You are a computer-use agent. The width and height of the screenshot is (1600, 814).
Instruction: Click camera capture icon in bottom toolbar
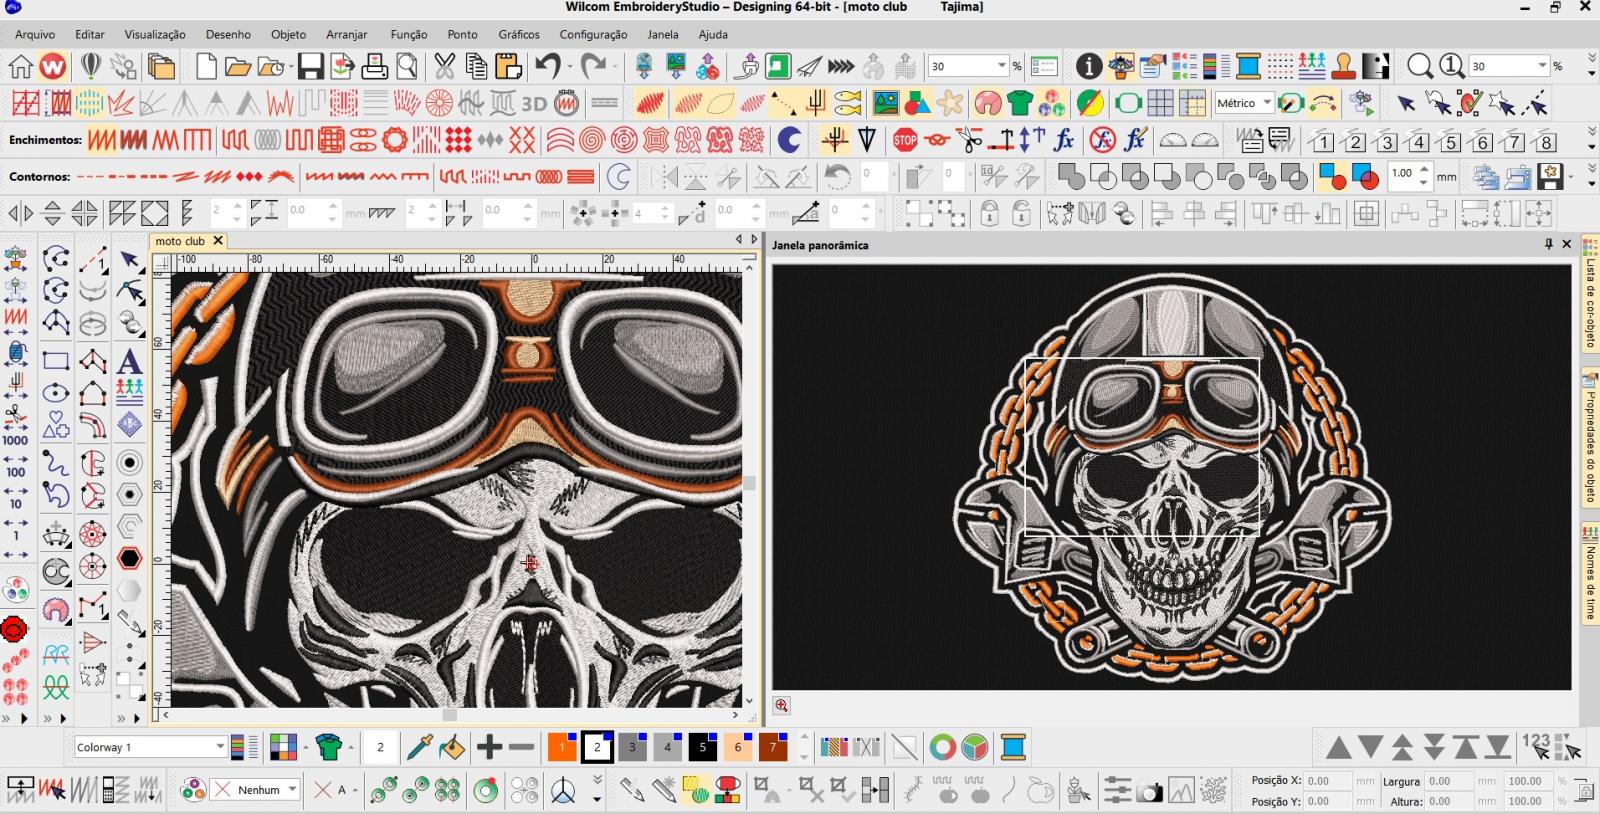(x=1149, y=792)
